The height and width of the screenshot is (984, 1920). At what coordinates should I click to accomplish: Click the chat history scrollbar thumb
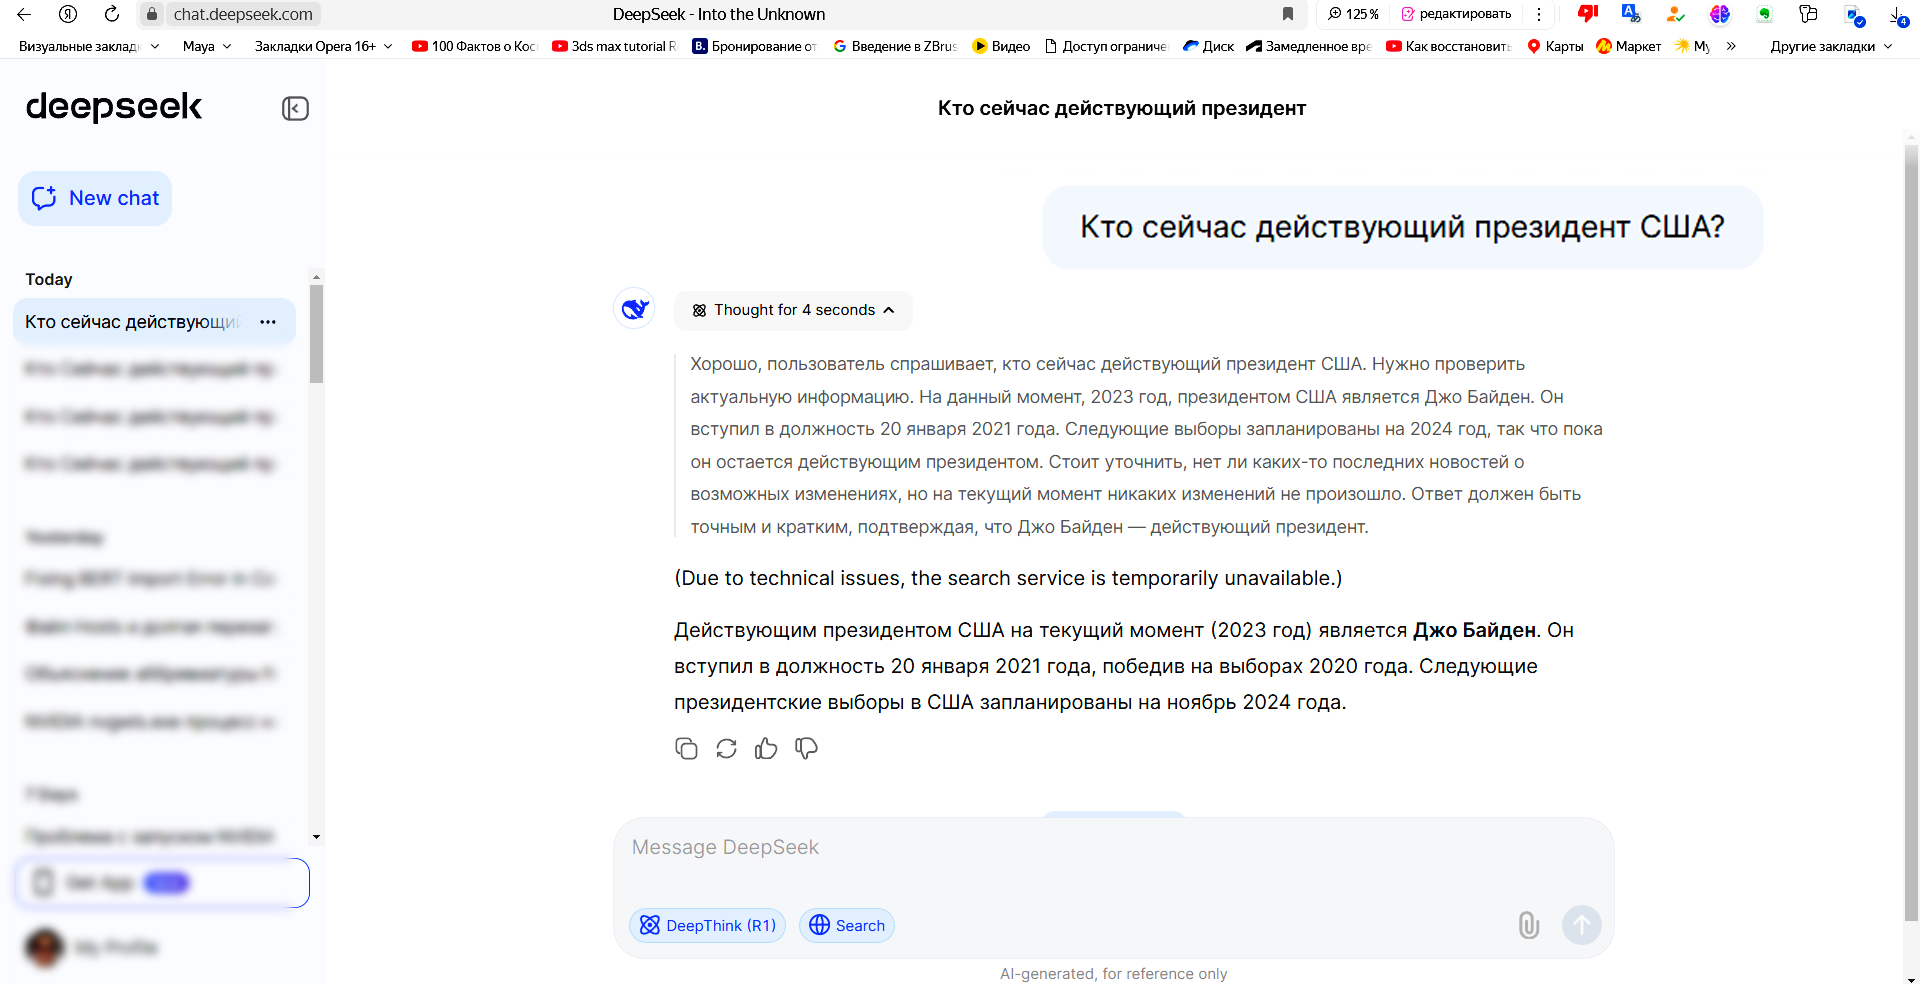(316, 333)
